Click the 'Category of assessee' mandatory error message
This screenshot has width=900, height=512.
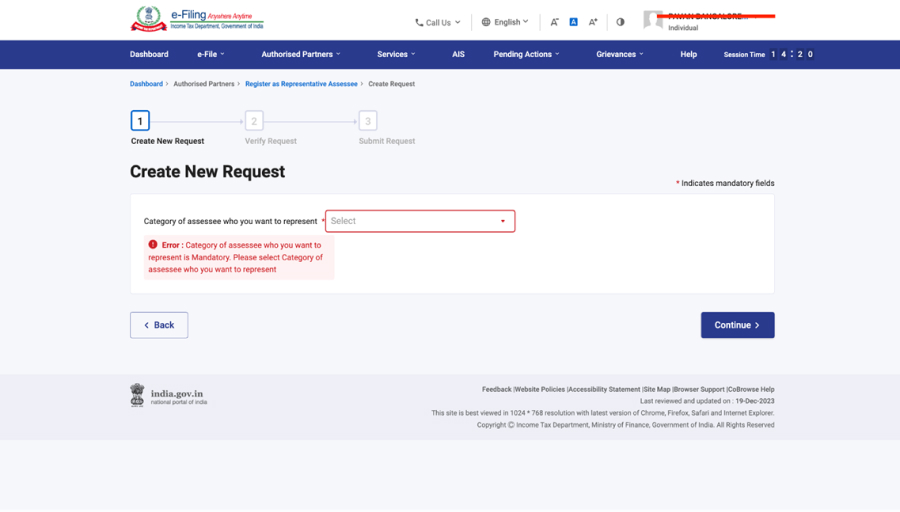pyautogui.click(x=239, y=257)
